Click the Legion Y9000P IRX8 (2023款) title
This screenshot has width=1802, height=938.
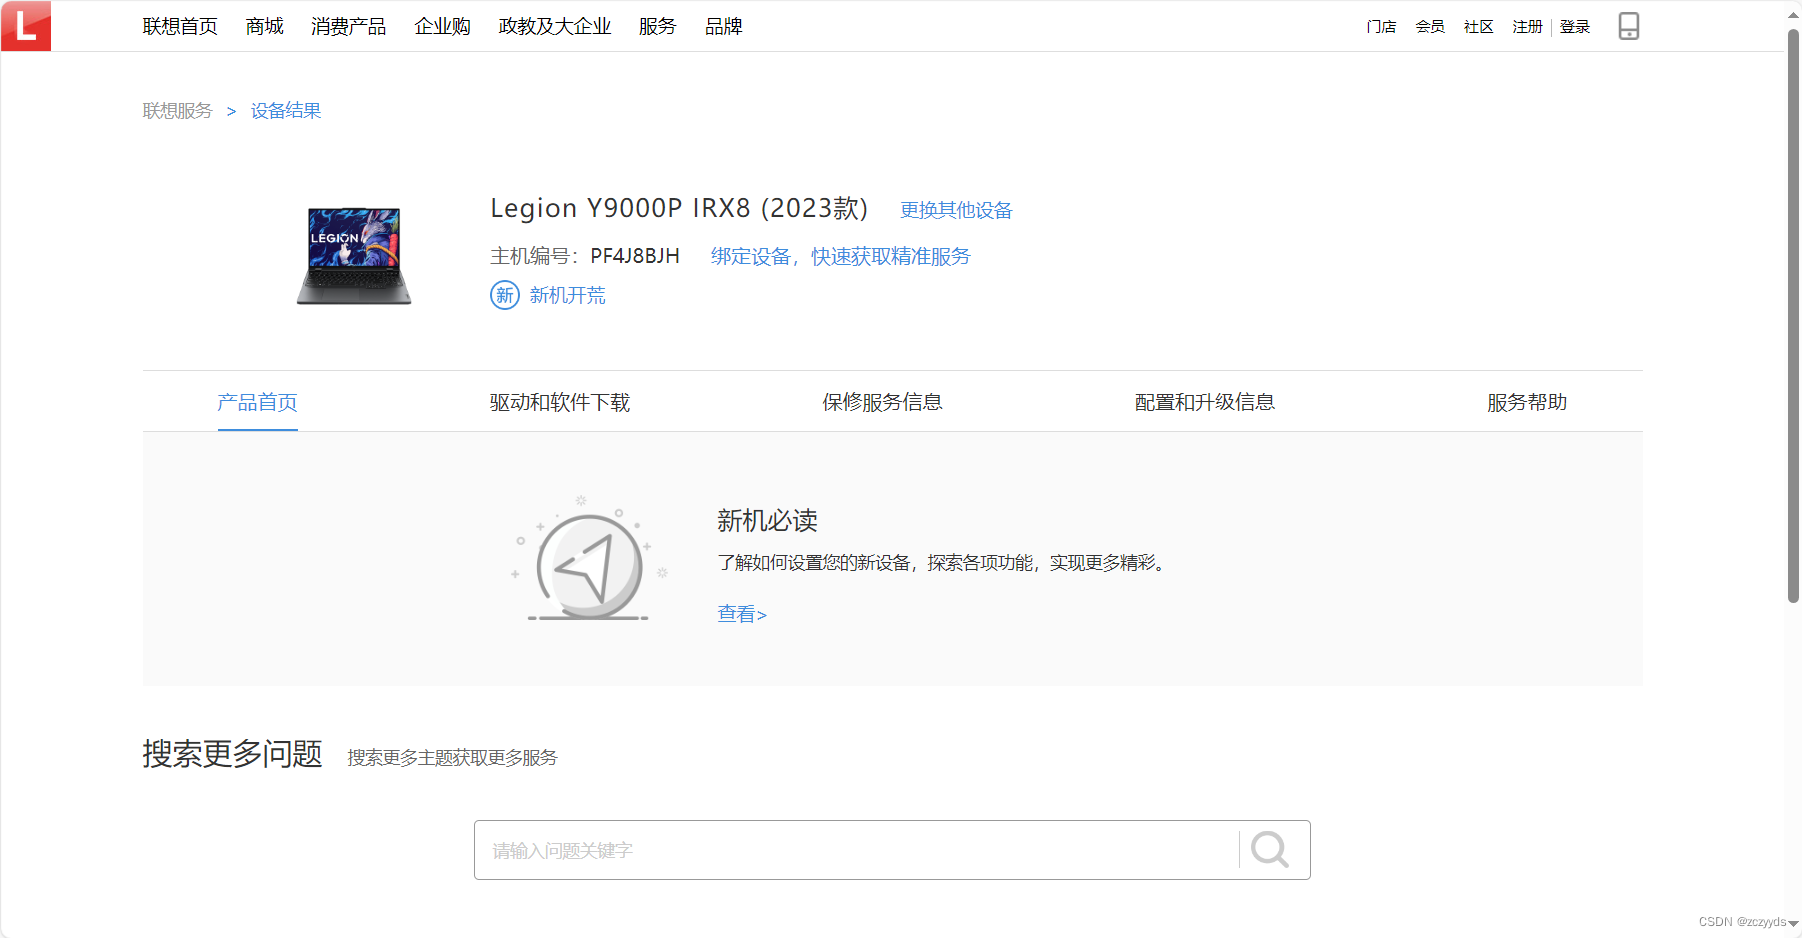pyautogui.click(x=679, y=208)
